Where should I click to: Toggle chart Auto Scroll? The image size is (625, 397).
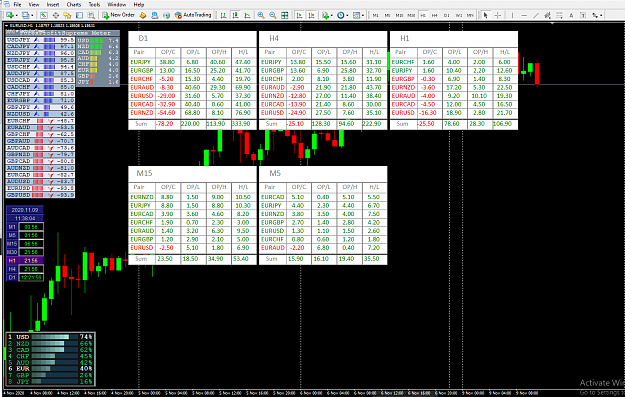point(299,15)
